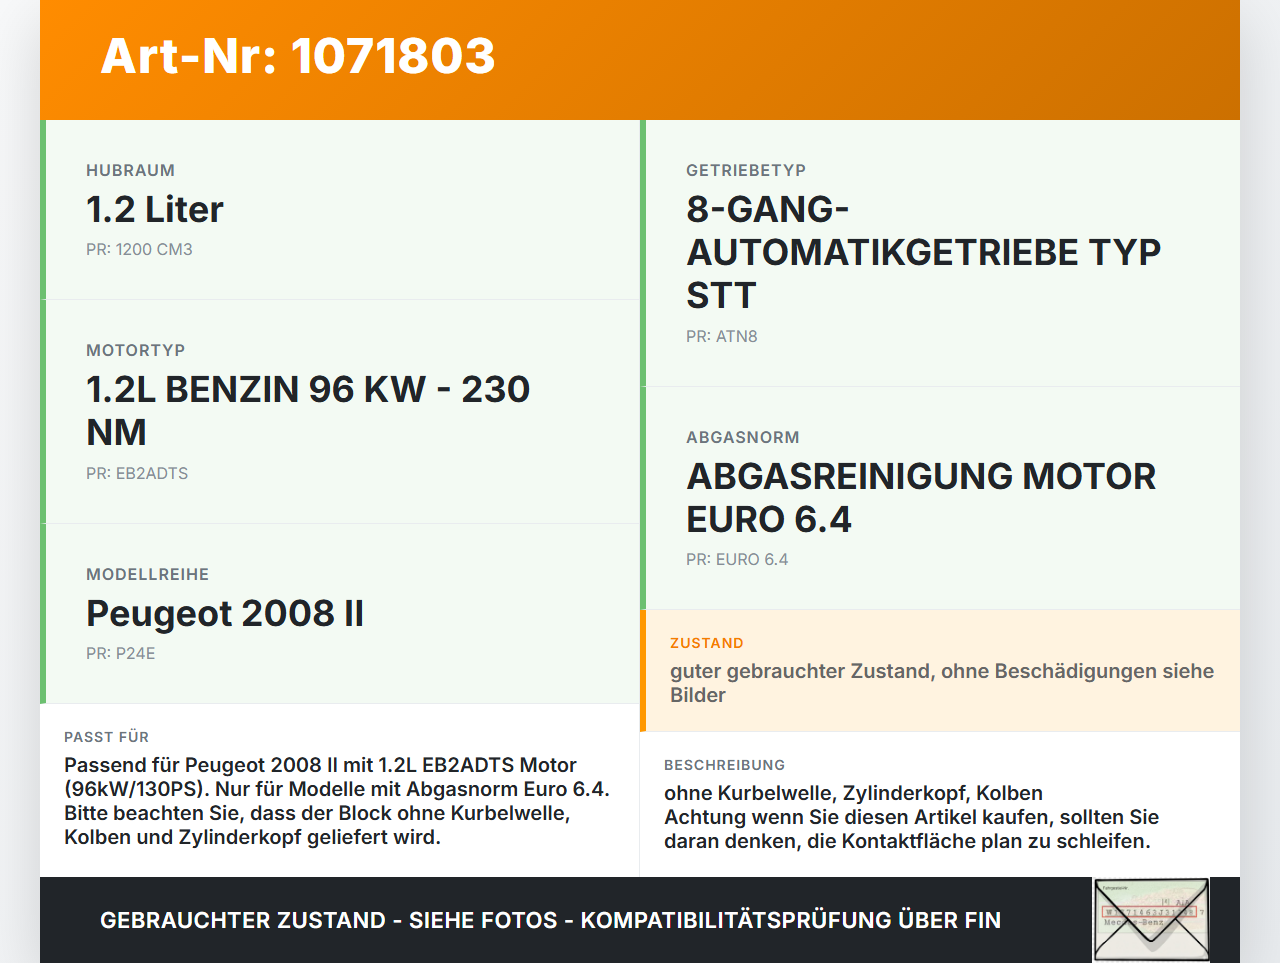Viewport: 1280px width, 963px height.
Task: Click the 'PR: ATN8' code
Action: click(722, 336)
